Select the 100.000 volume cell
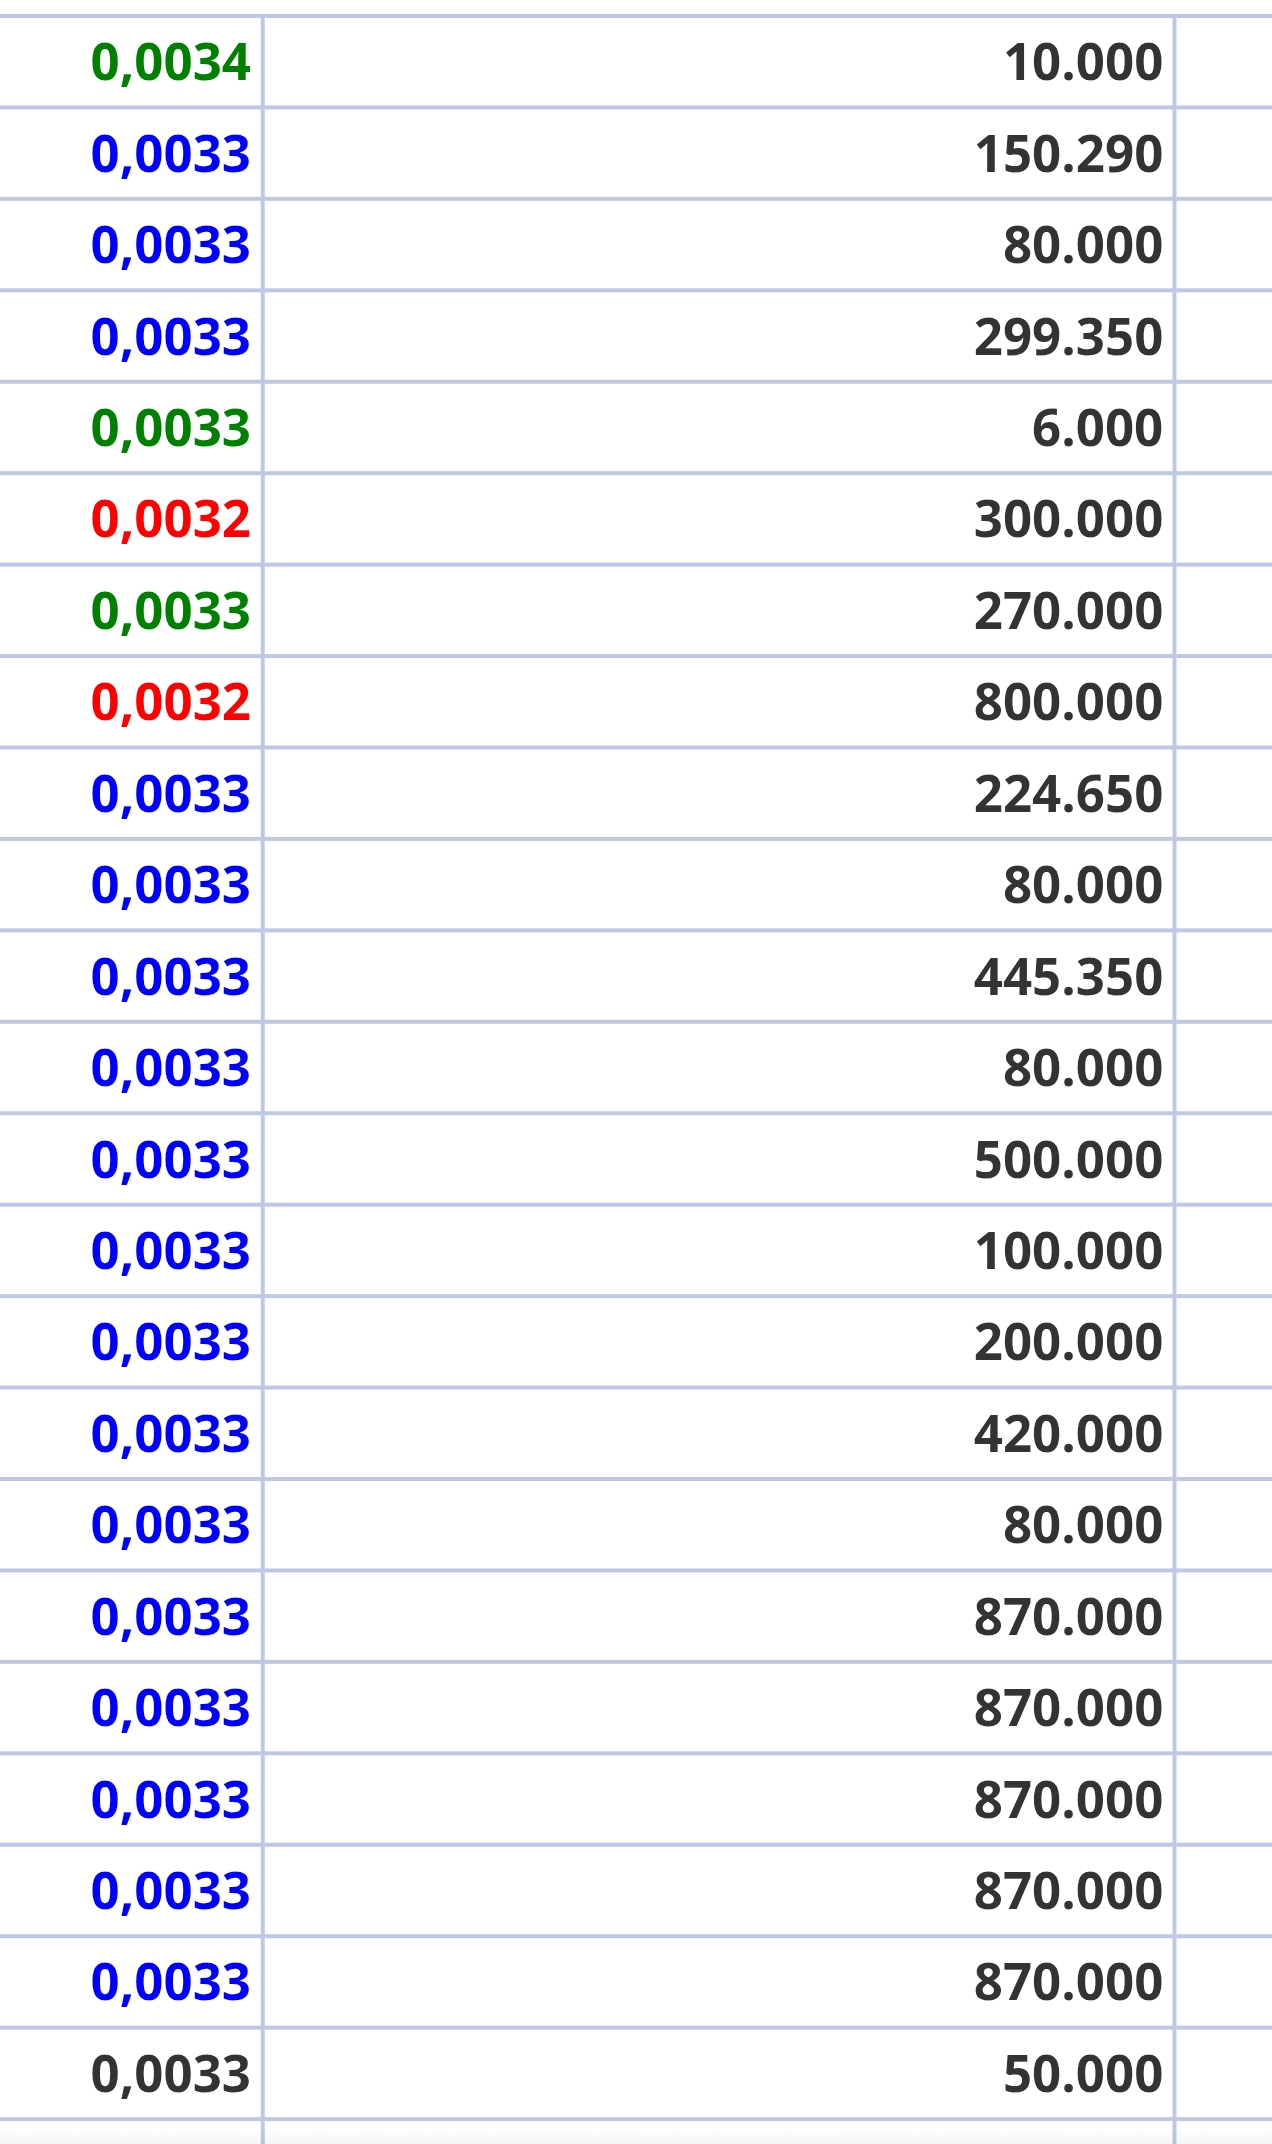1272x2144 pixels. pos(1068,1252)
